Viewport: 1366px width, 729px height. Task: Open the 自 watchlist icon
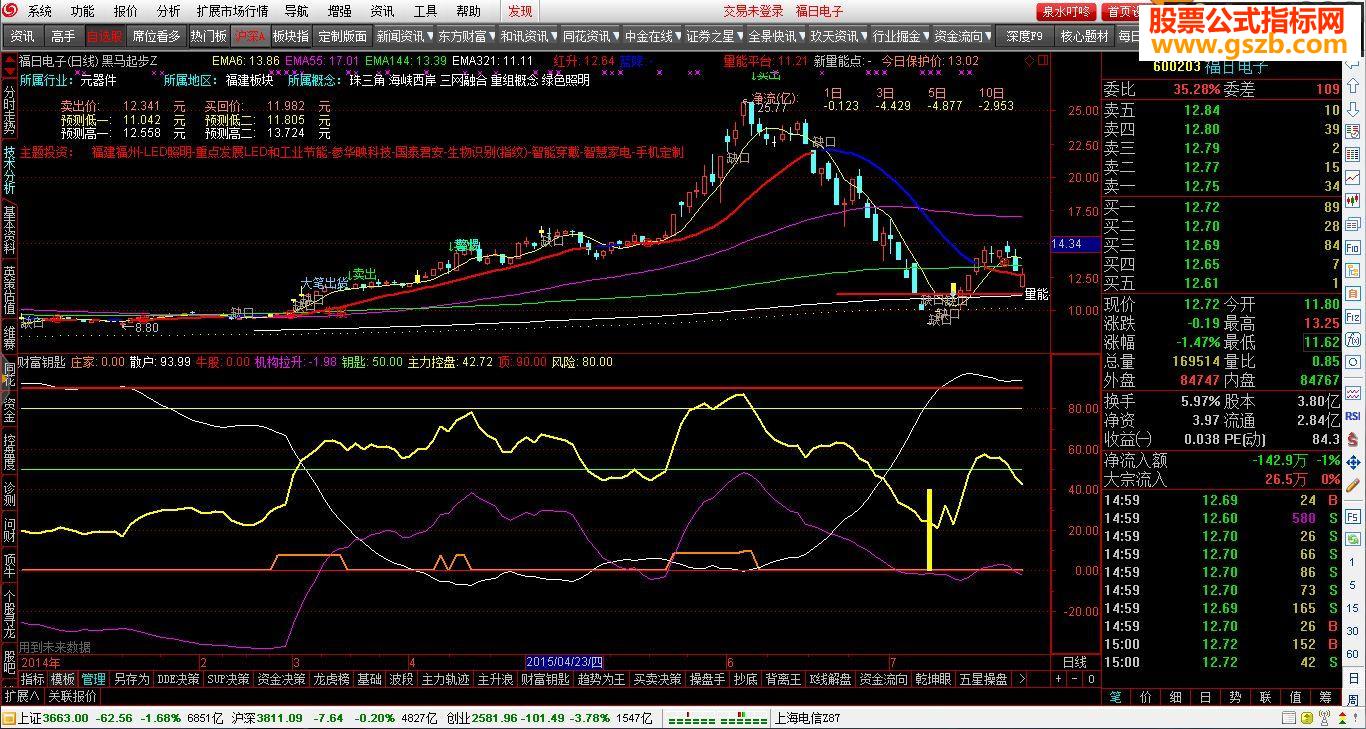(1352, 292)
